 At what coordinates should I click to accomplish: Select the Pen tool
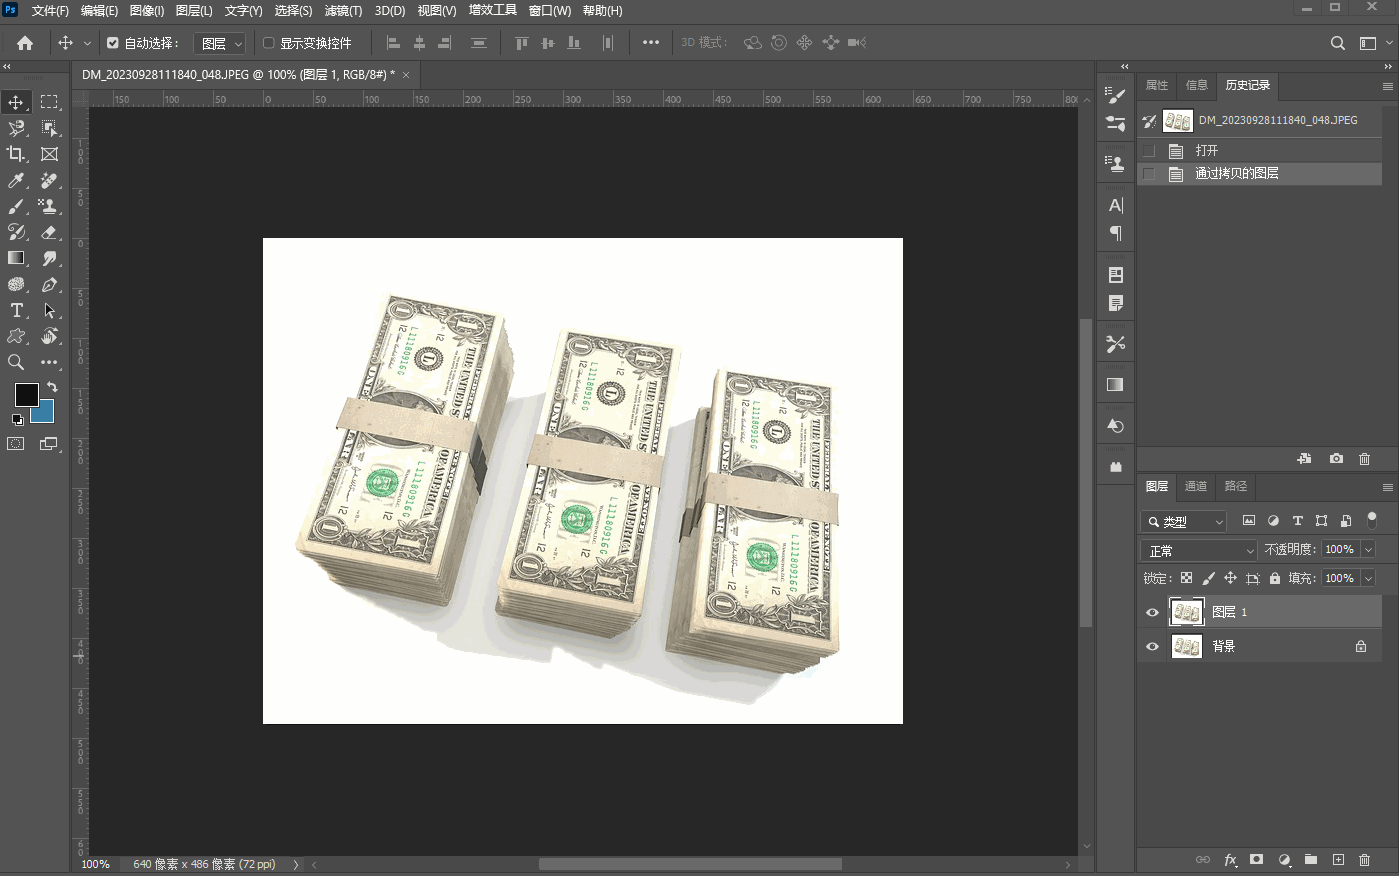[49, 284]
